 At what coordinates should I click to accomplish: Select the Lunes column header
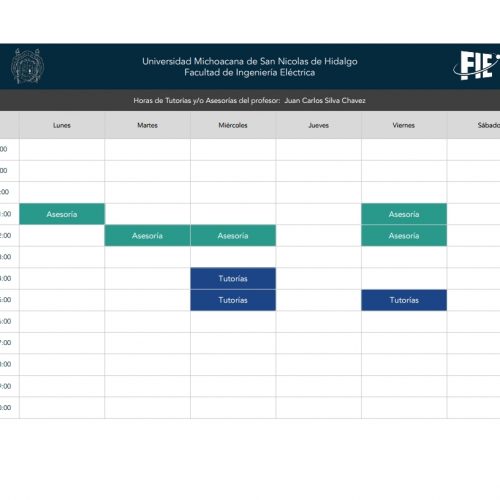click(62, 125)
